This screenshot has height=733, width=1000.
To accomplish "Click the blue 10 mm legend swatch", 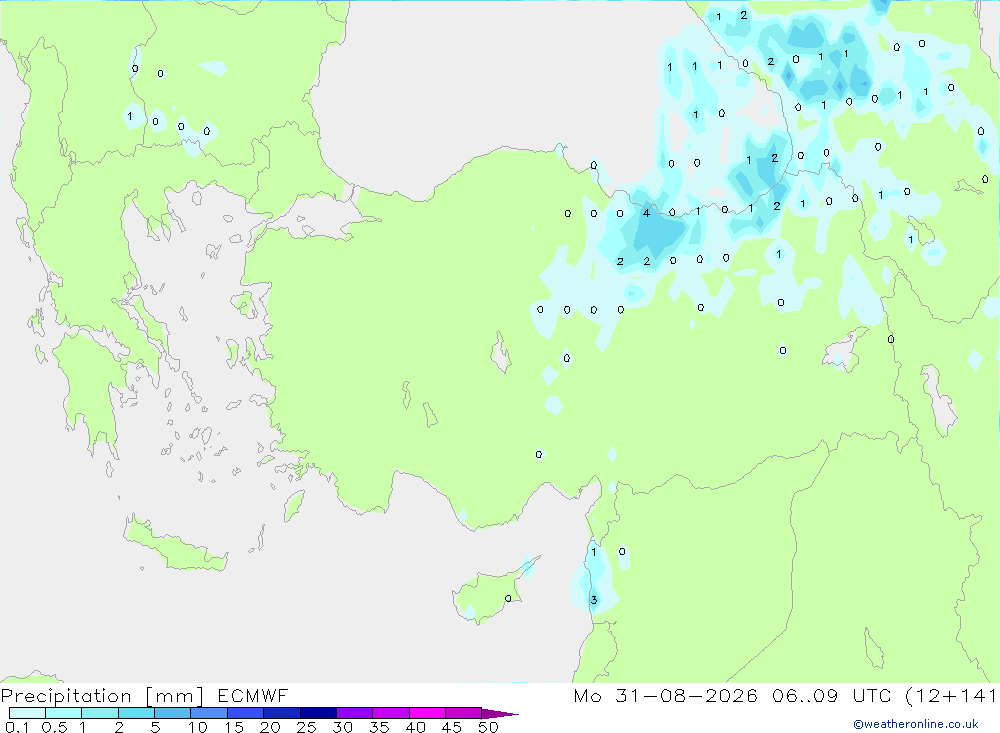I will pos(209,713).
